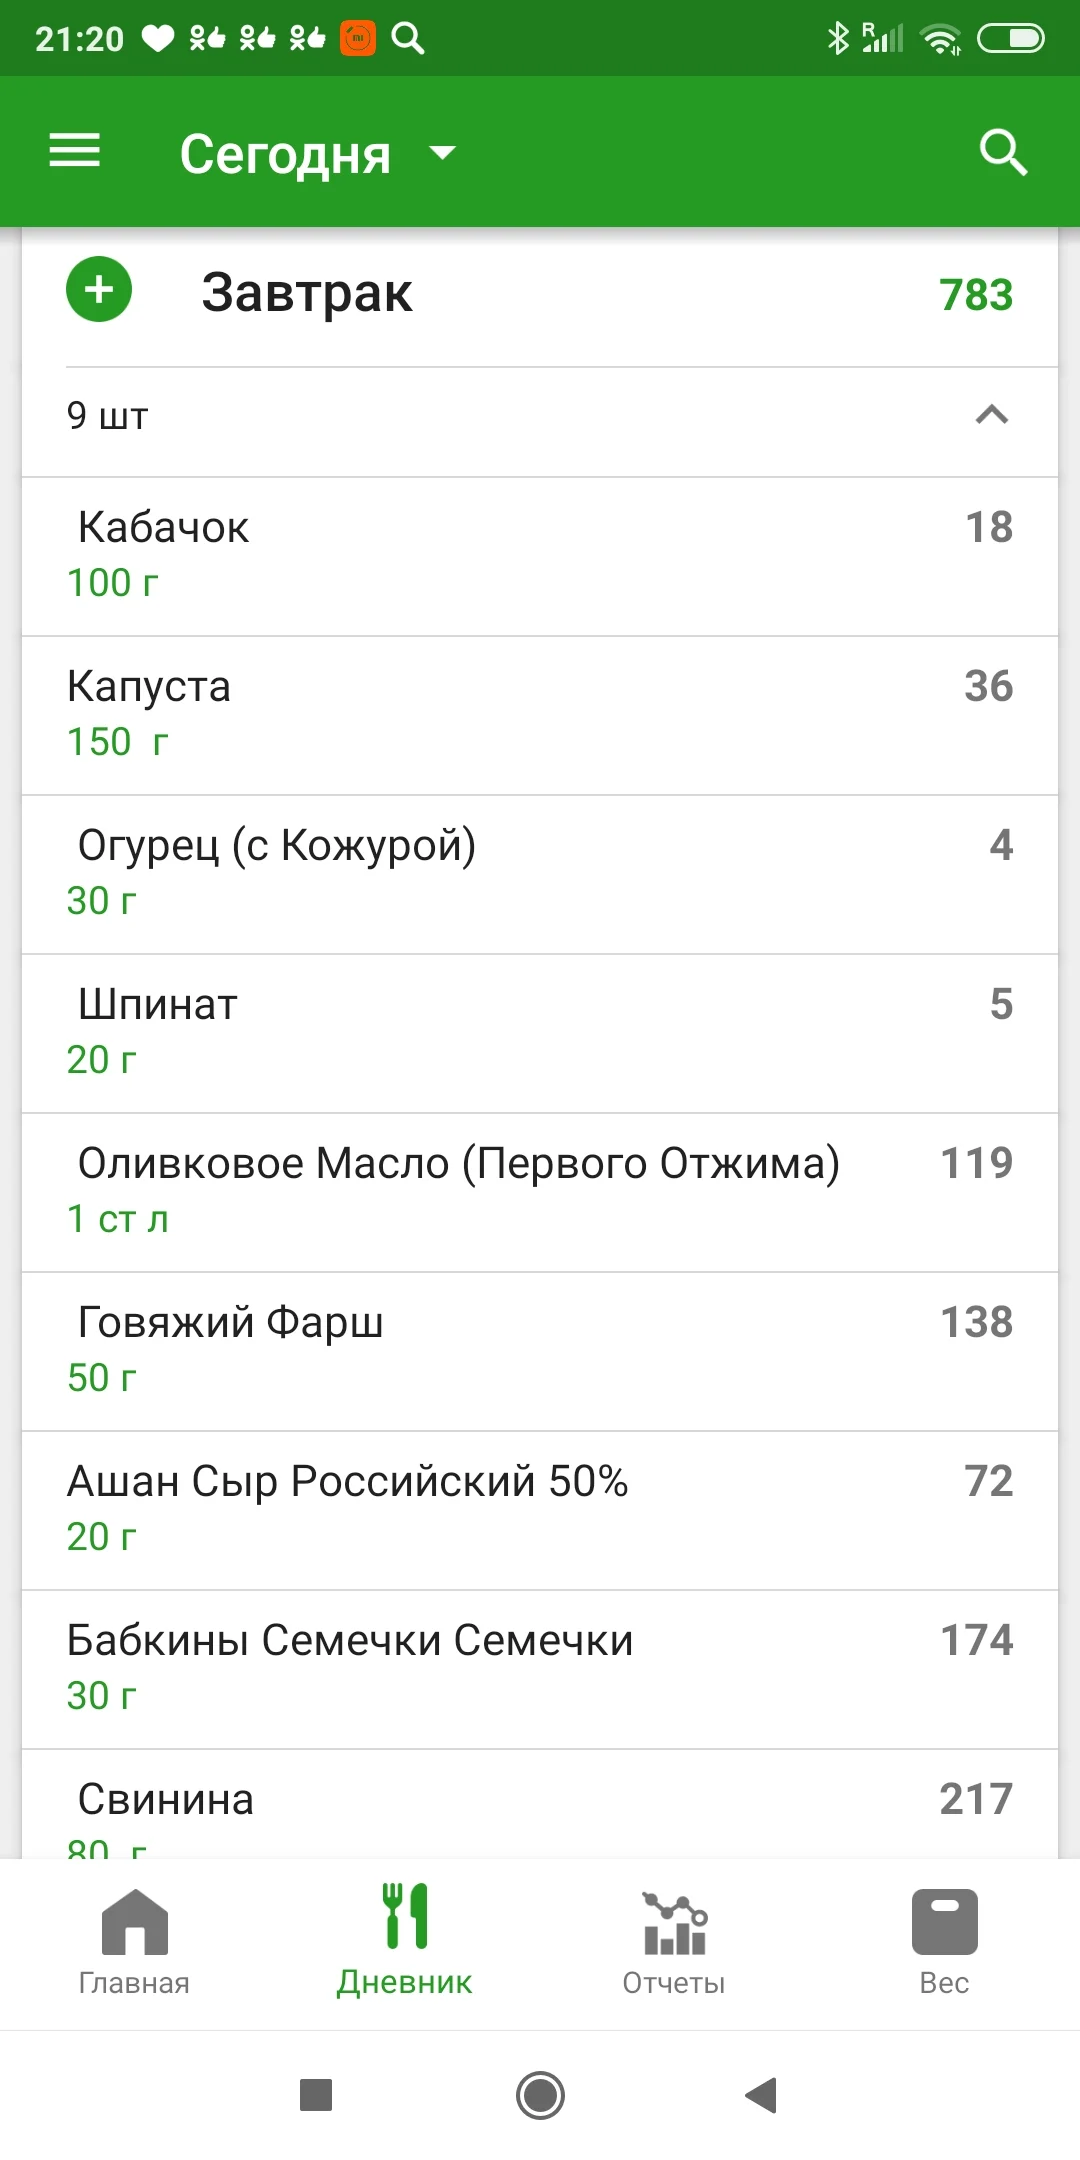This screenshot has width=1080, height=2160.
Task: Tap the Завтрак meal heading
Action: (307, 293)
